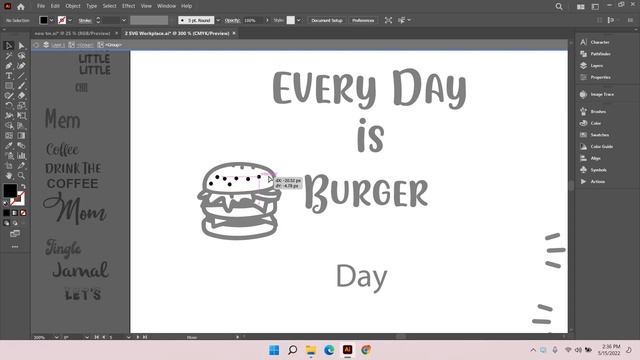This screenshot has height=360, width=640.
Task: Click the Document Setup button
Action: 327,20
